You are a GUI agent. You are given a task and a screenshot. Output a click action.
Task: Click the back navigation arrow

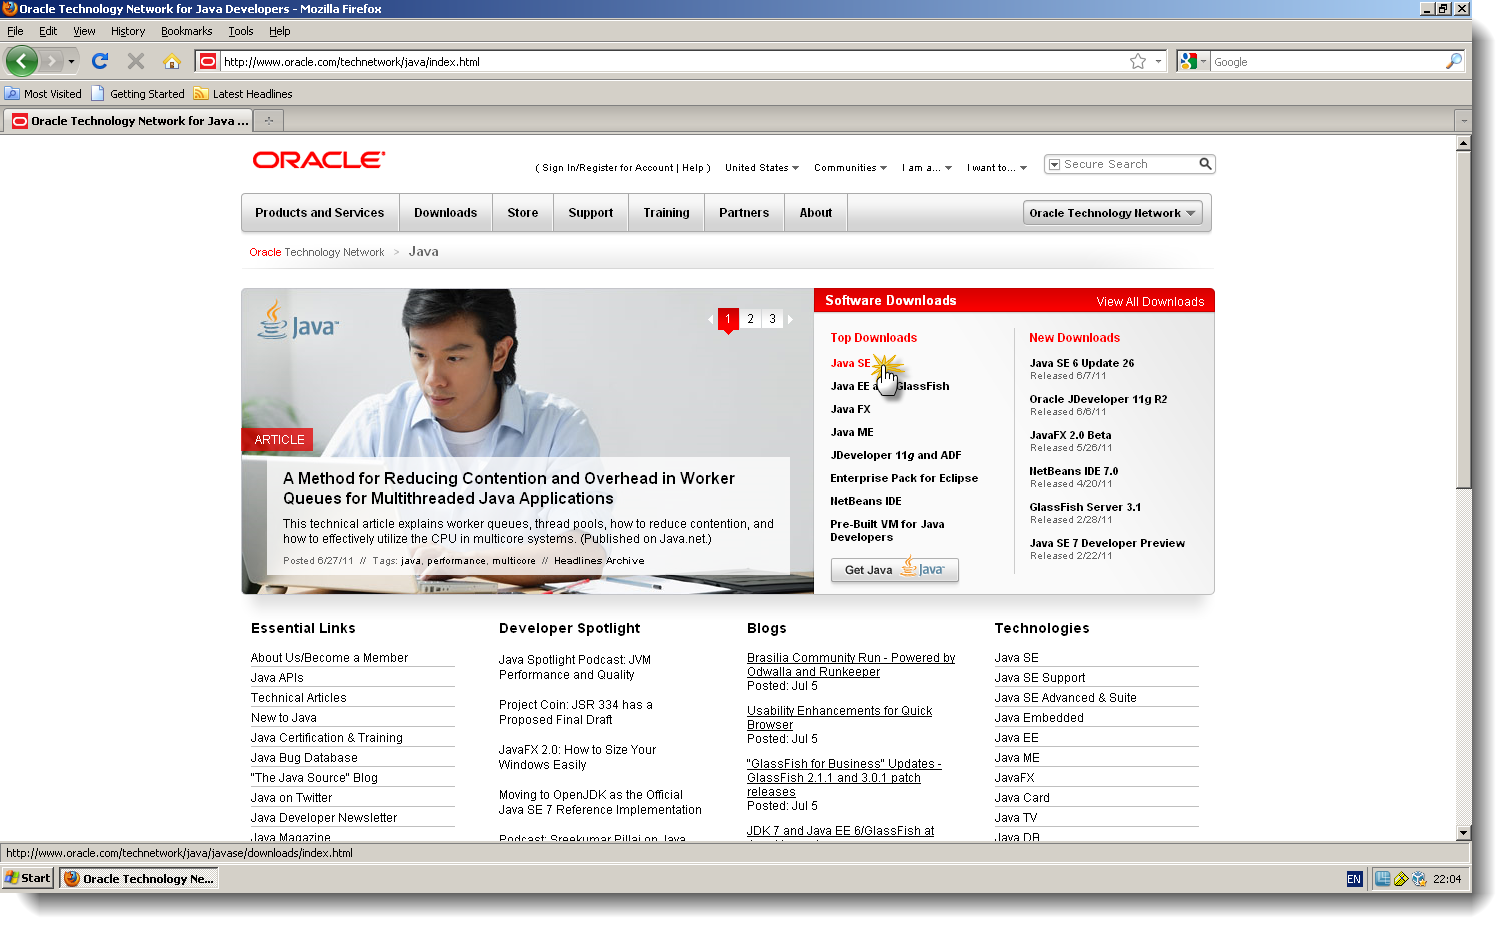[x=21, y=61]
